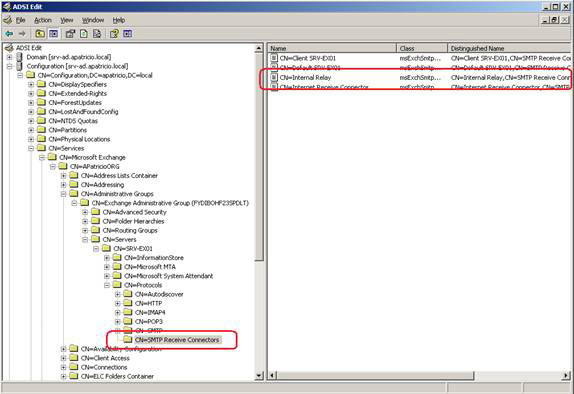The image size is (574, 394).
Task: Click folder icon of CN=Servers
Action: [x=96, y=239]
